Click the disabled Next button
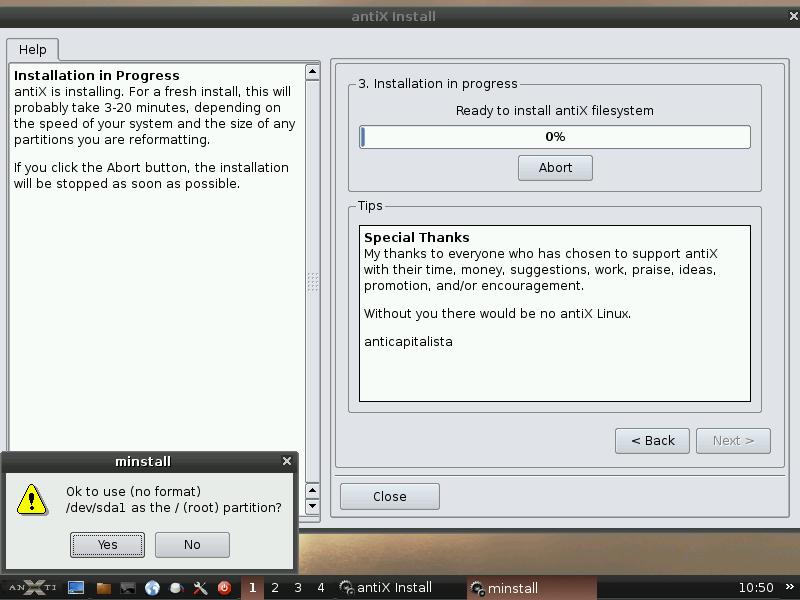The width and height of the screenshot is (800, 600). pos(734,441)
